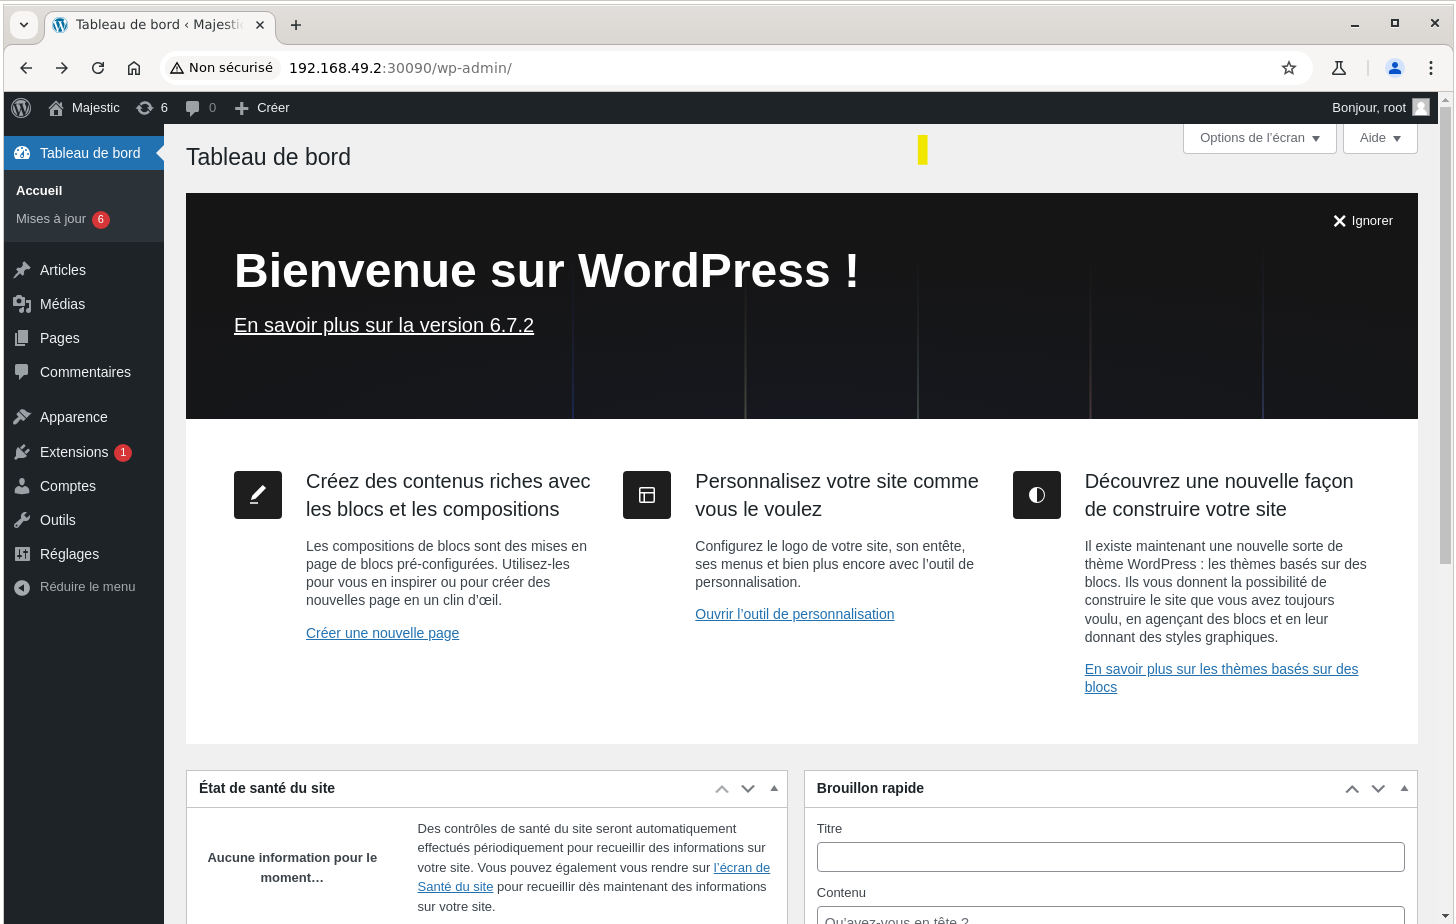
Task: Click the Articles pushpin icon
Action: (x=22, y=270)
